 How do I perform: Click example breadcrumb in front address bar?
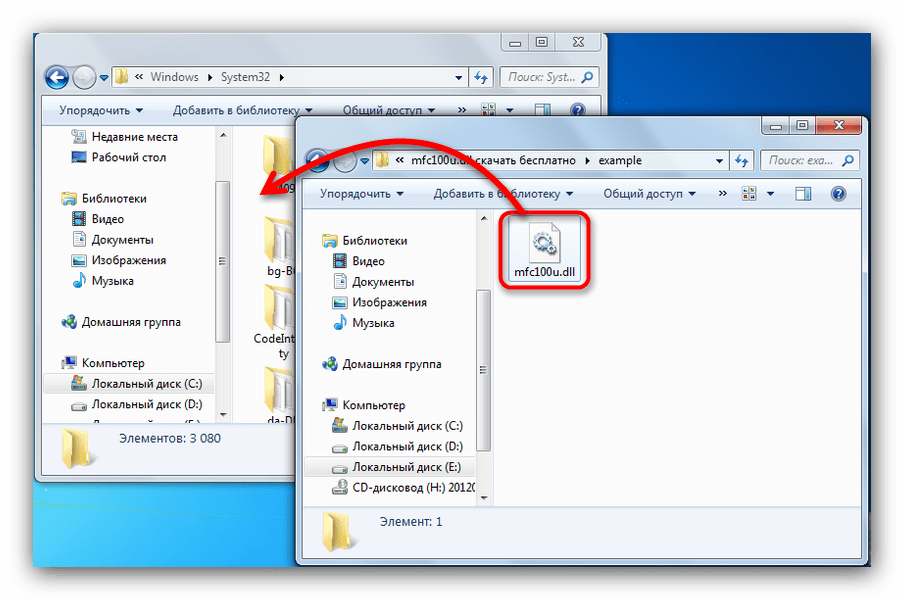pyautogui.click(x=620, y=160)
